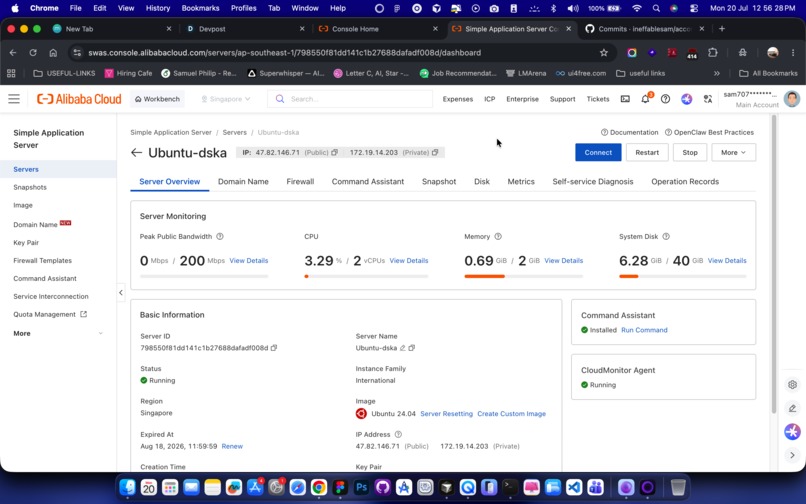Switch to the Firewall tab
Image resolution: width=806 pixels, height=504 pixels.
pyautogui.click(x=300, y=182)
